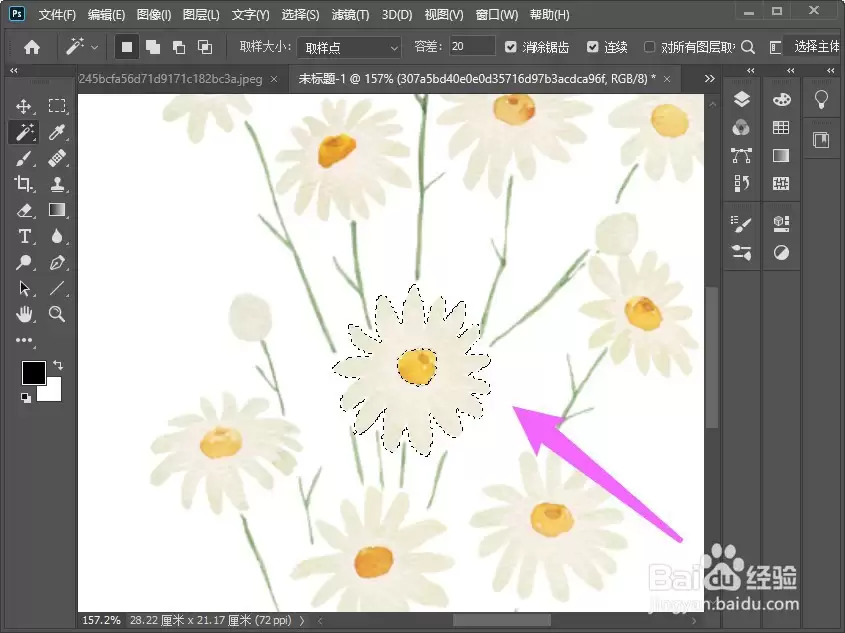Select the Hand tool

click(24, 314)
